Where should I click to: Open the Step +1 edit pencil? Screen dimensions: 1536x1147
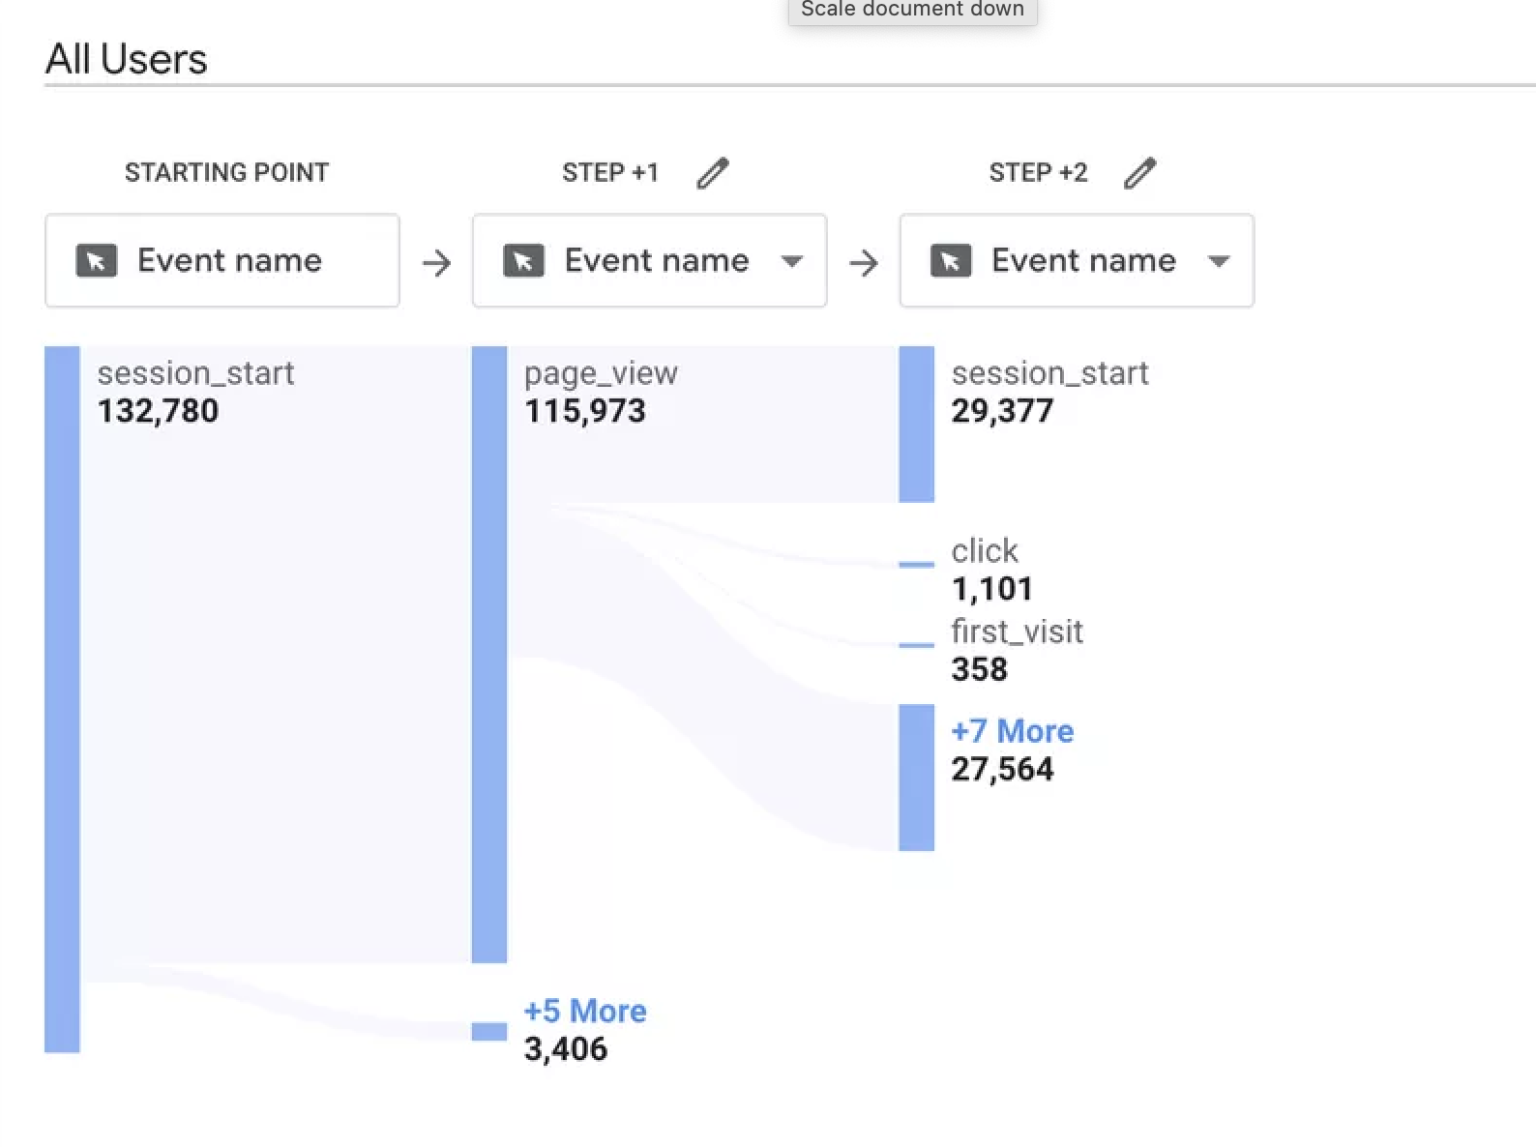point(713,172)
